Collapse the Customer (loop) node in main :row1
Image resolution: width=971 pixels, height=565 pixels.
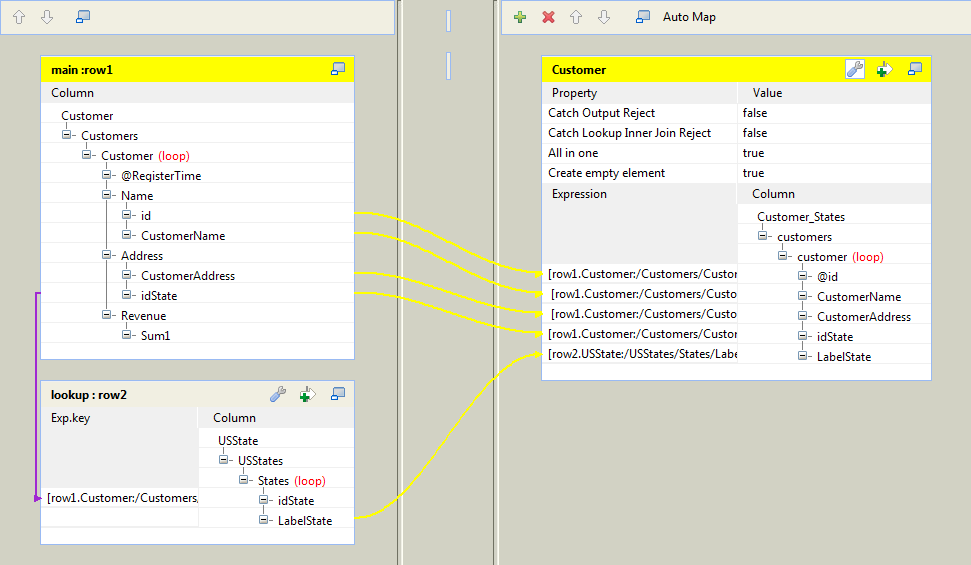tap(86, 154)
